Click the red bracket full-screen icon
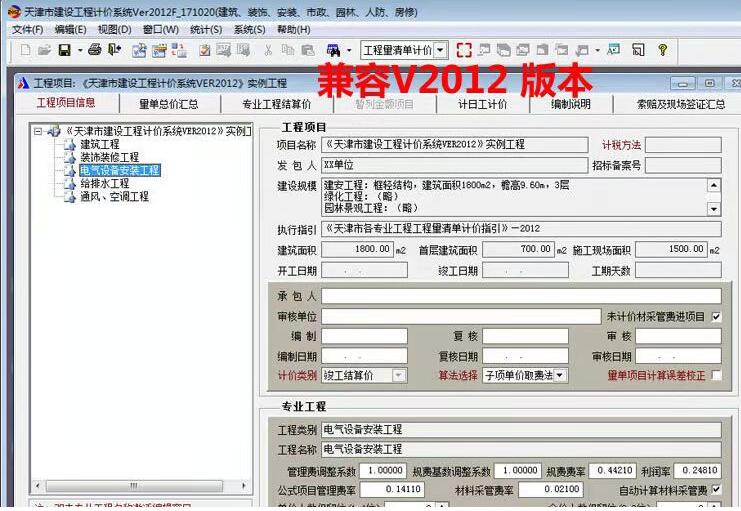This screenshot has height=511, width=741. tap(464, 50)
